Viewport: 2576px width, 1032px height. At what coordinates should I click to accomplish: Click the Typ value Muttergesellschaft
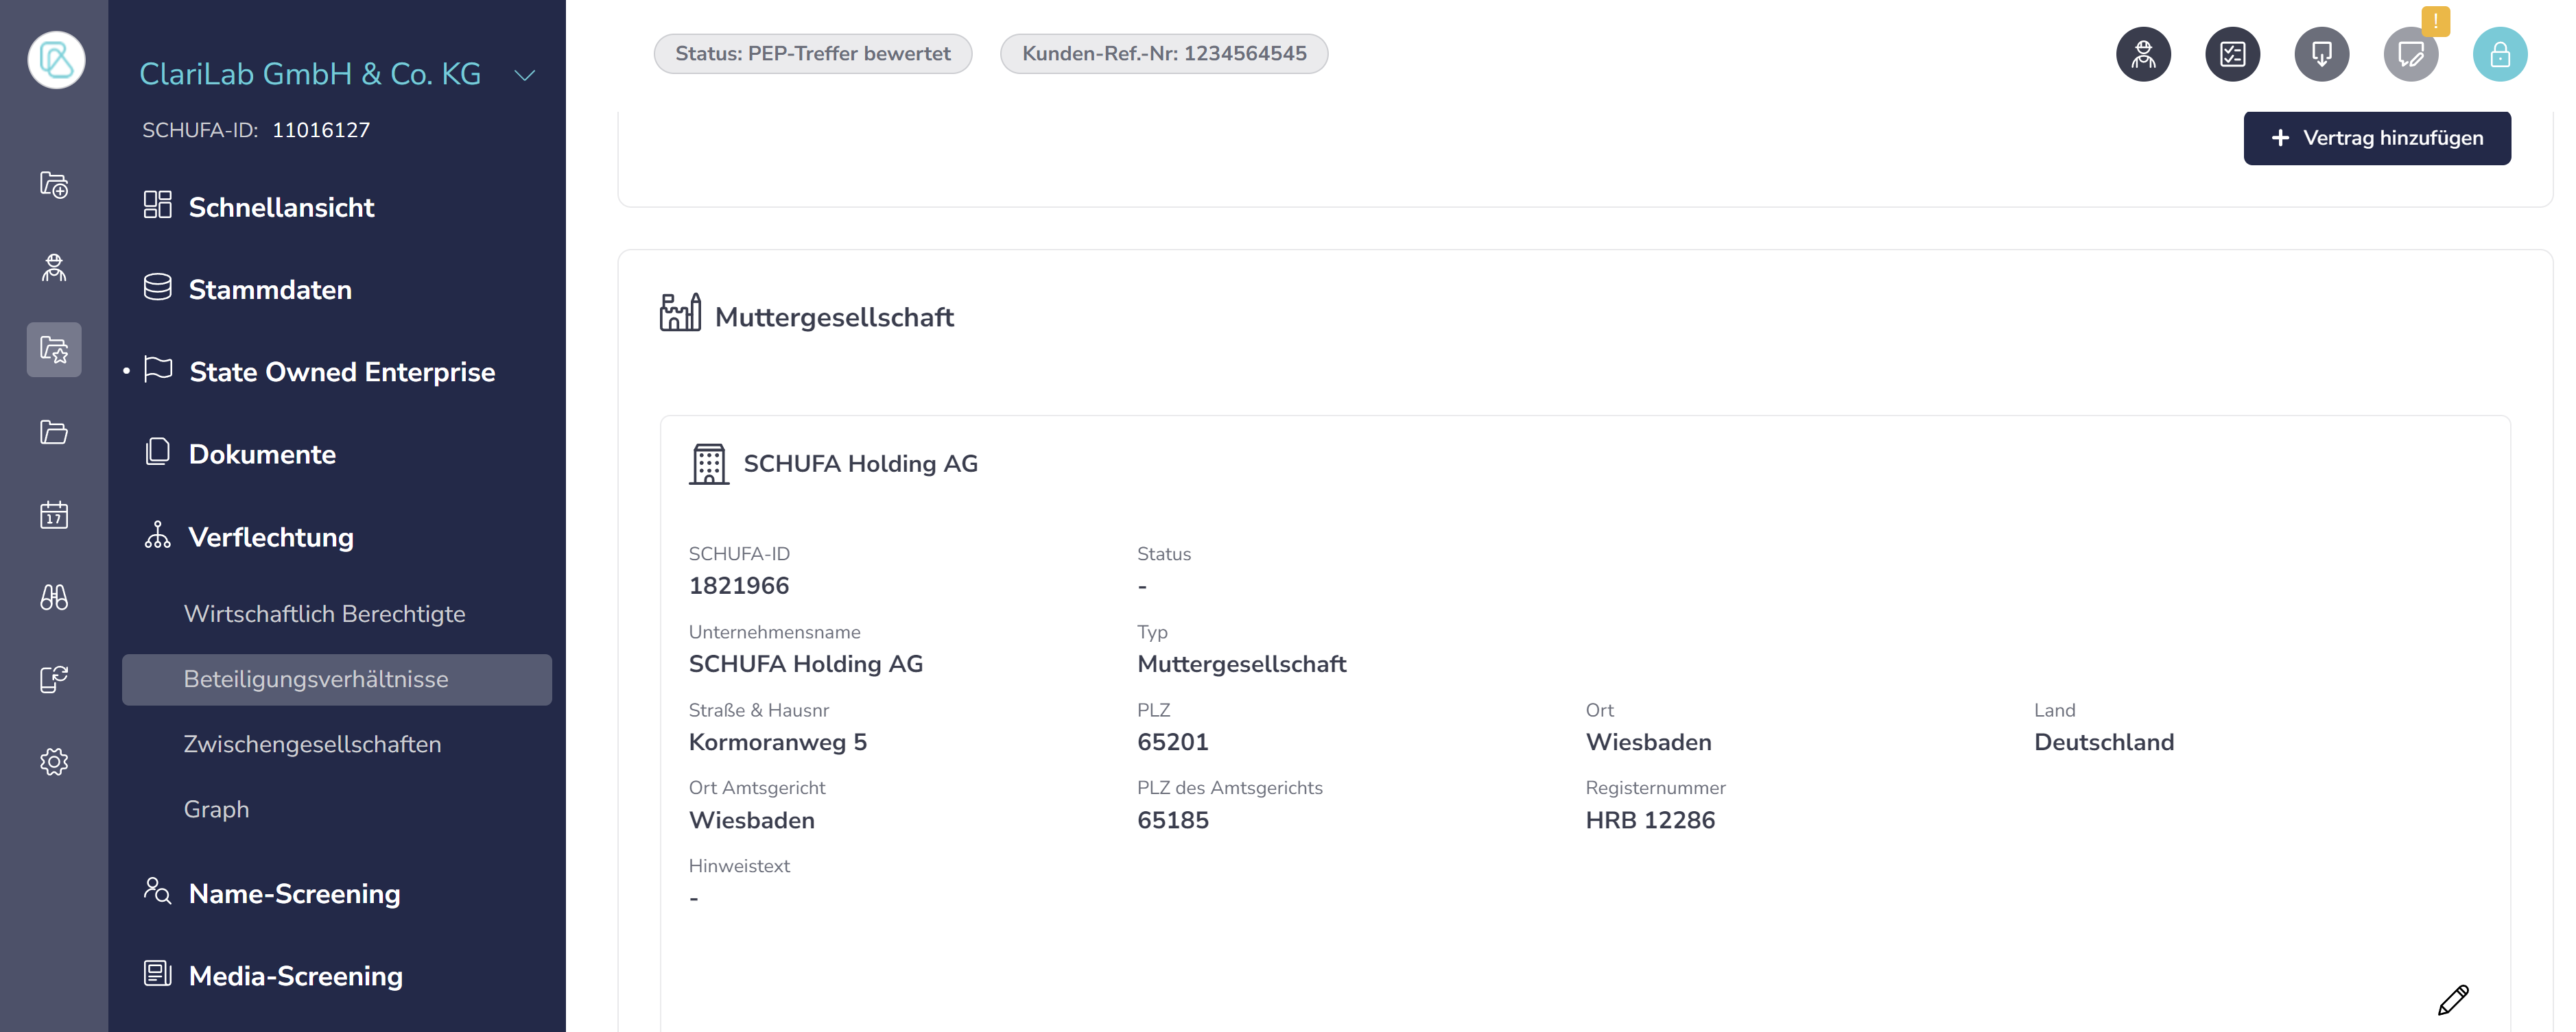point(1241,664)
